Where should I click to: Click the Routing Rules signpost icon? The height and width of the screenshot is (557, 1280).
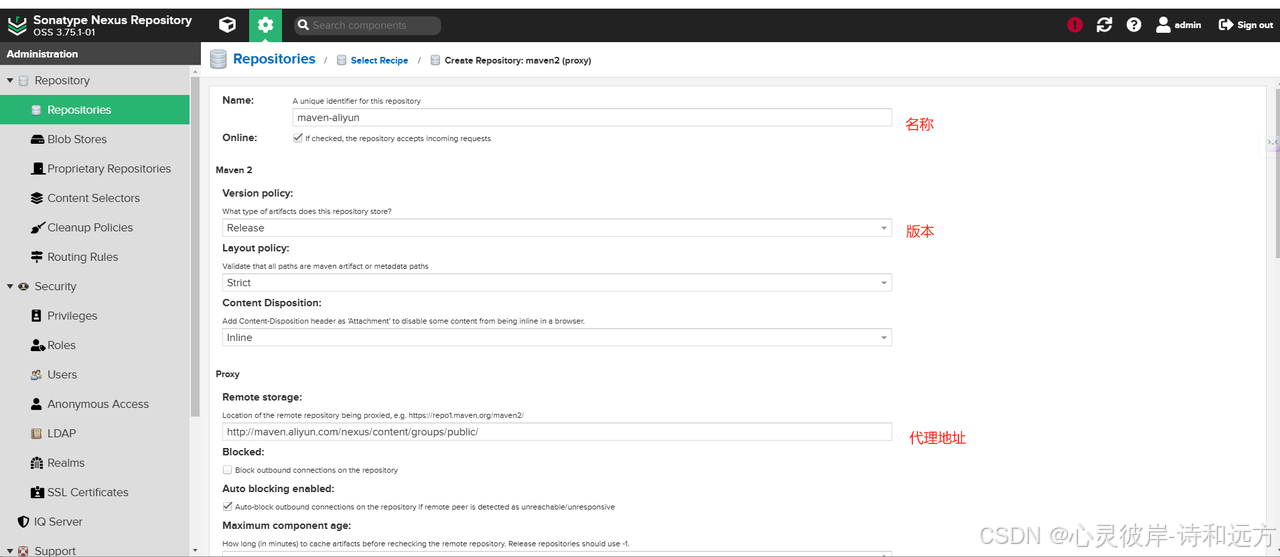click(37, 257)
